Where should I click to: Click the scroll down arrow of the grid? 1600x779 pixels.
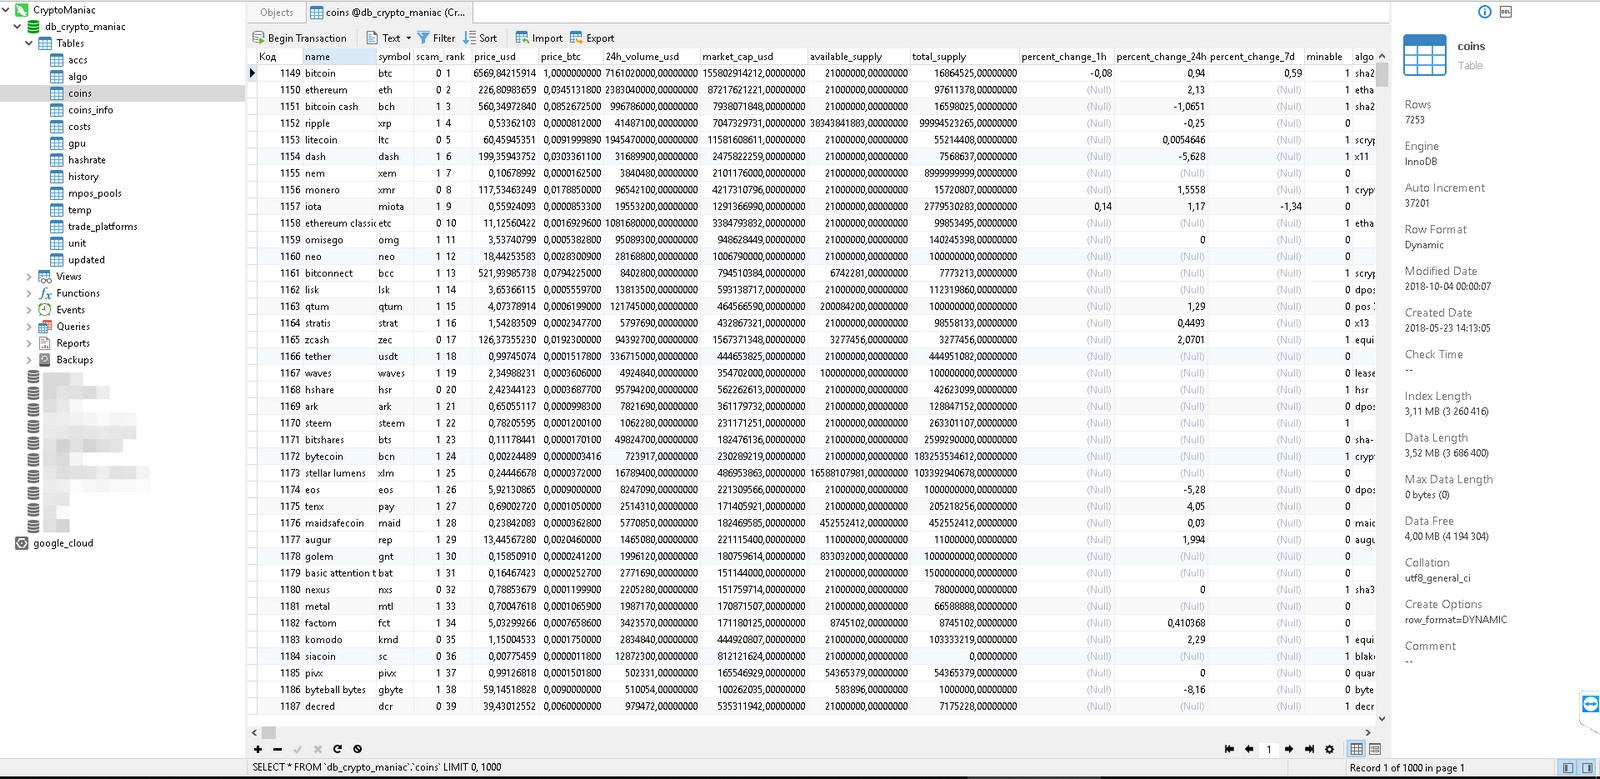pos(1382,718)
